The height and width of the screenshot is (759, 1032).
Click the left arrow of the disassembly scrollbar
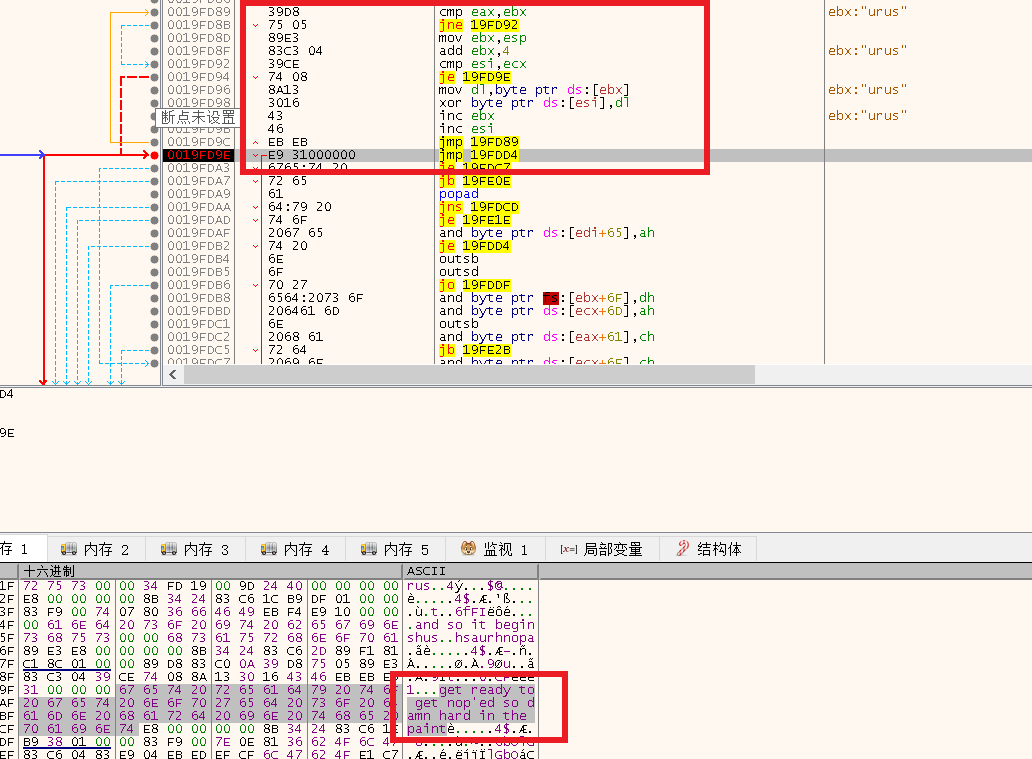coord(173,375)
